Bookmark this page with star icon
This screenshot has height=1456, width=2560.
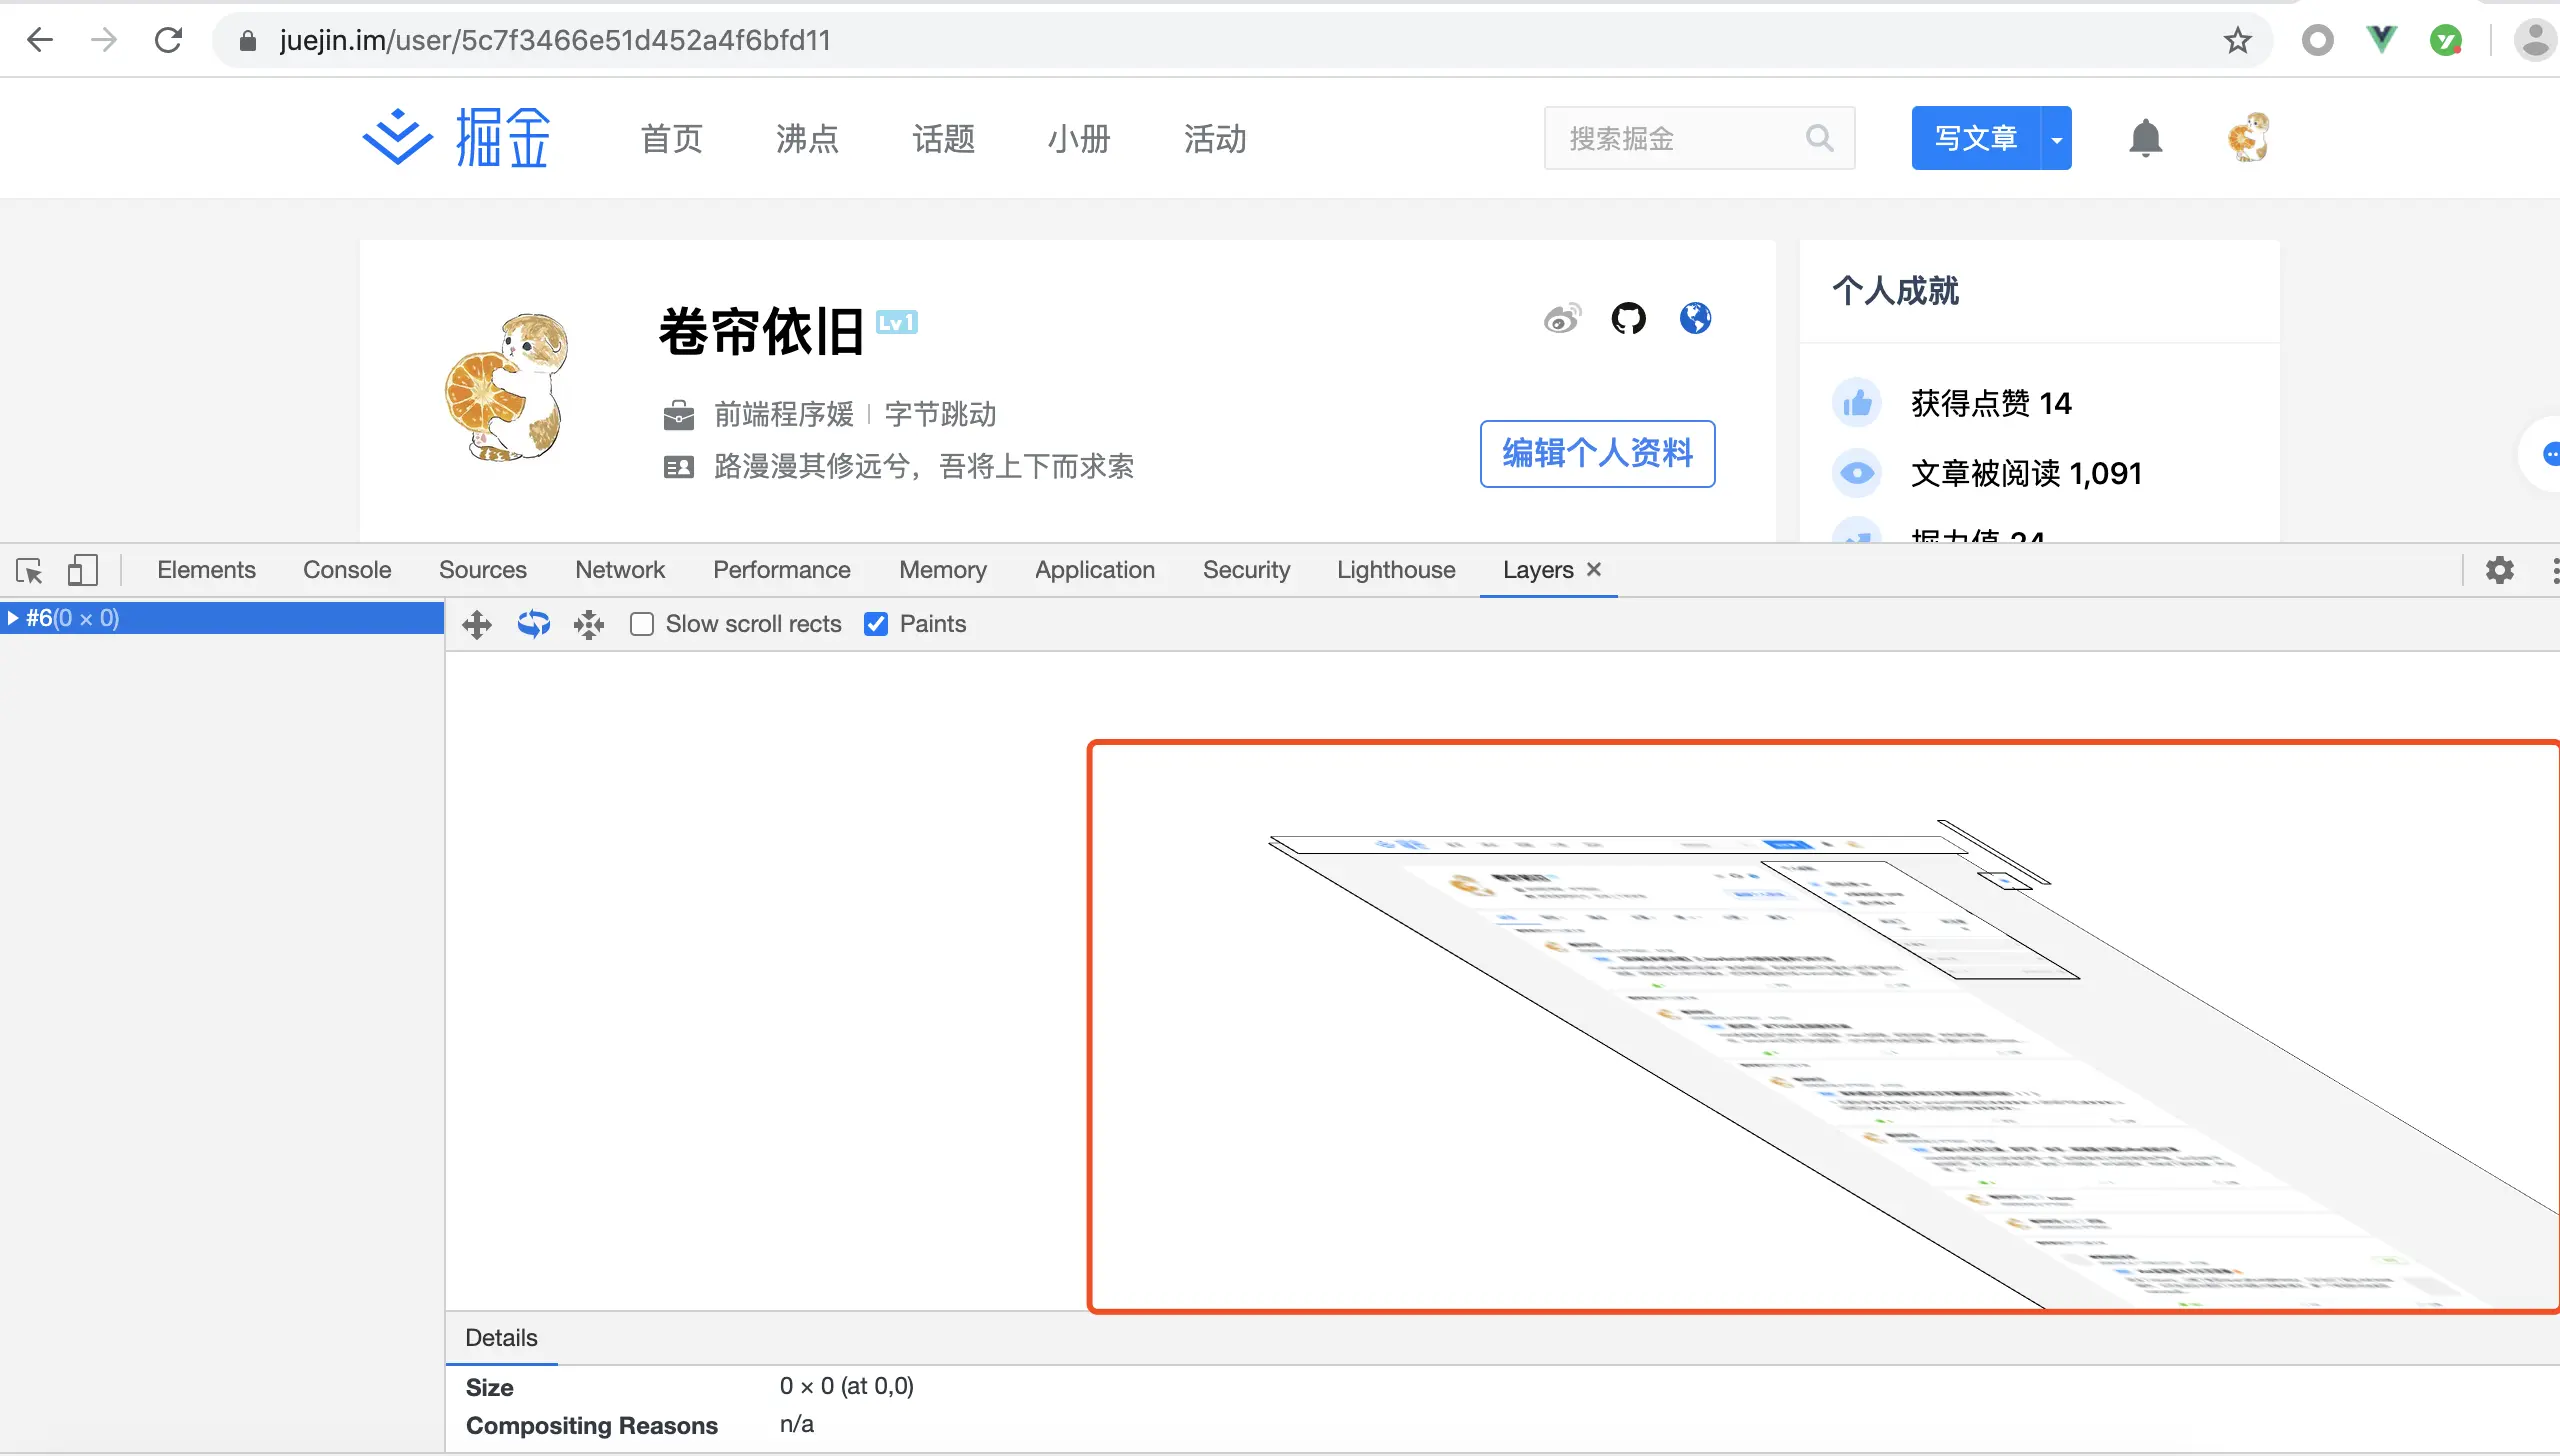pos(2237,41)
